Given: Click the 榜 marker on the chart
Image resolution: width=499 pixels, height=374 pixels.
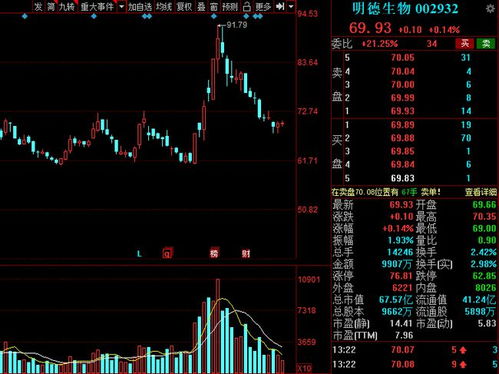Looking at the screenshot, I should (x=214, y=253).
